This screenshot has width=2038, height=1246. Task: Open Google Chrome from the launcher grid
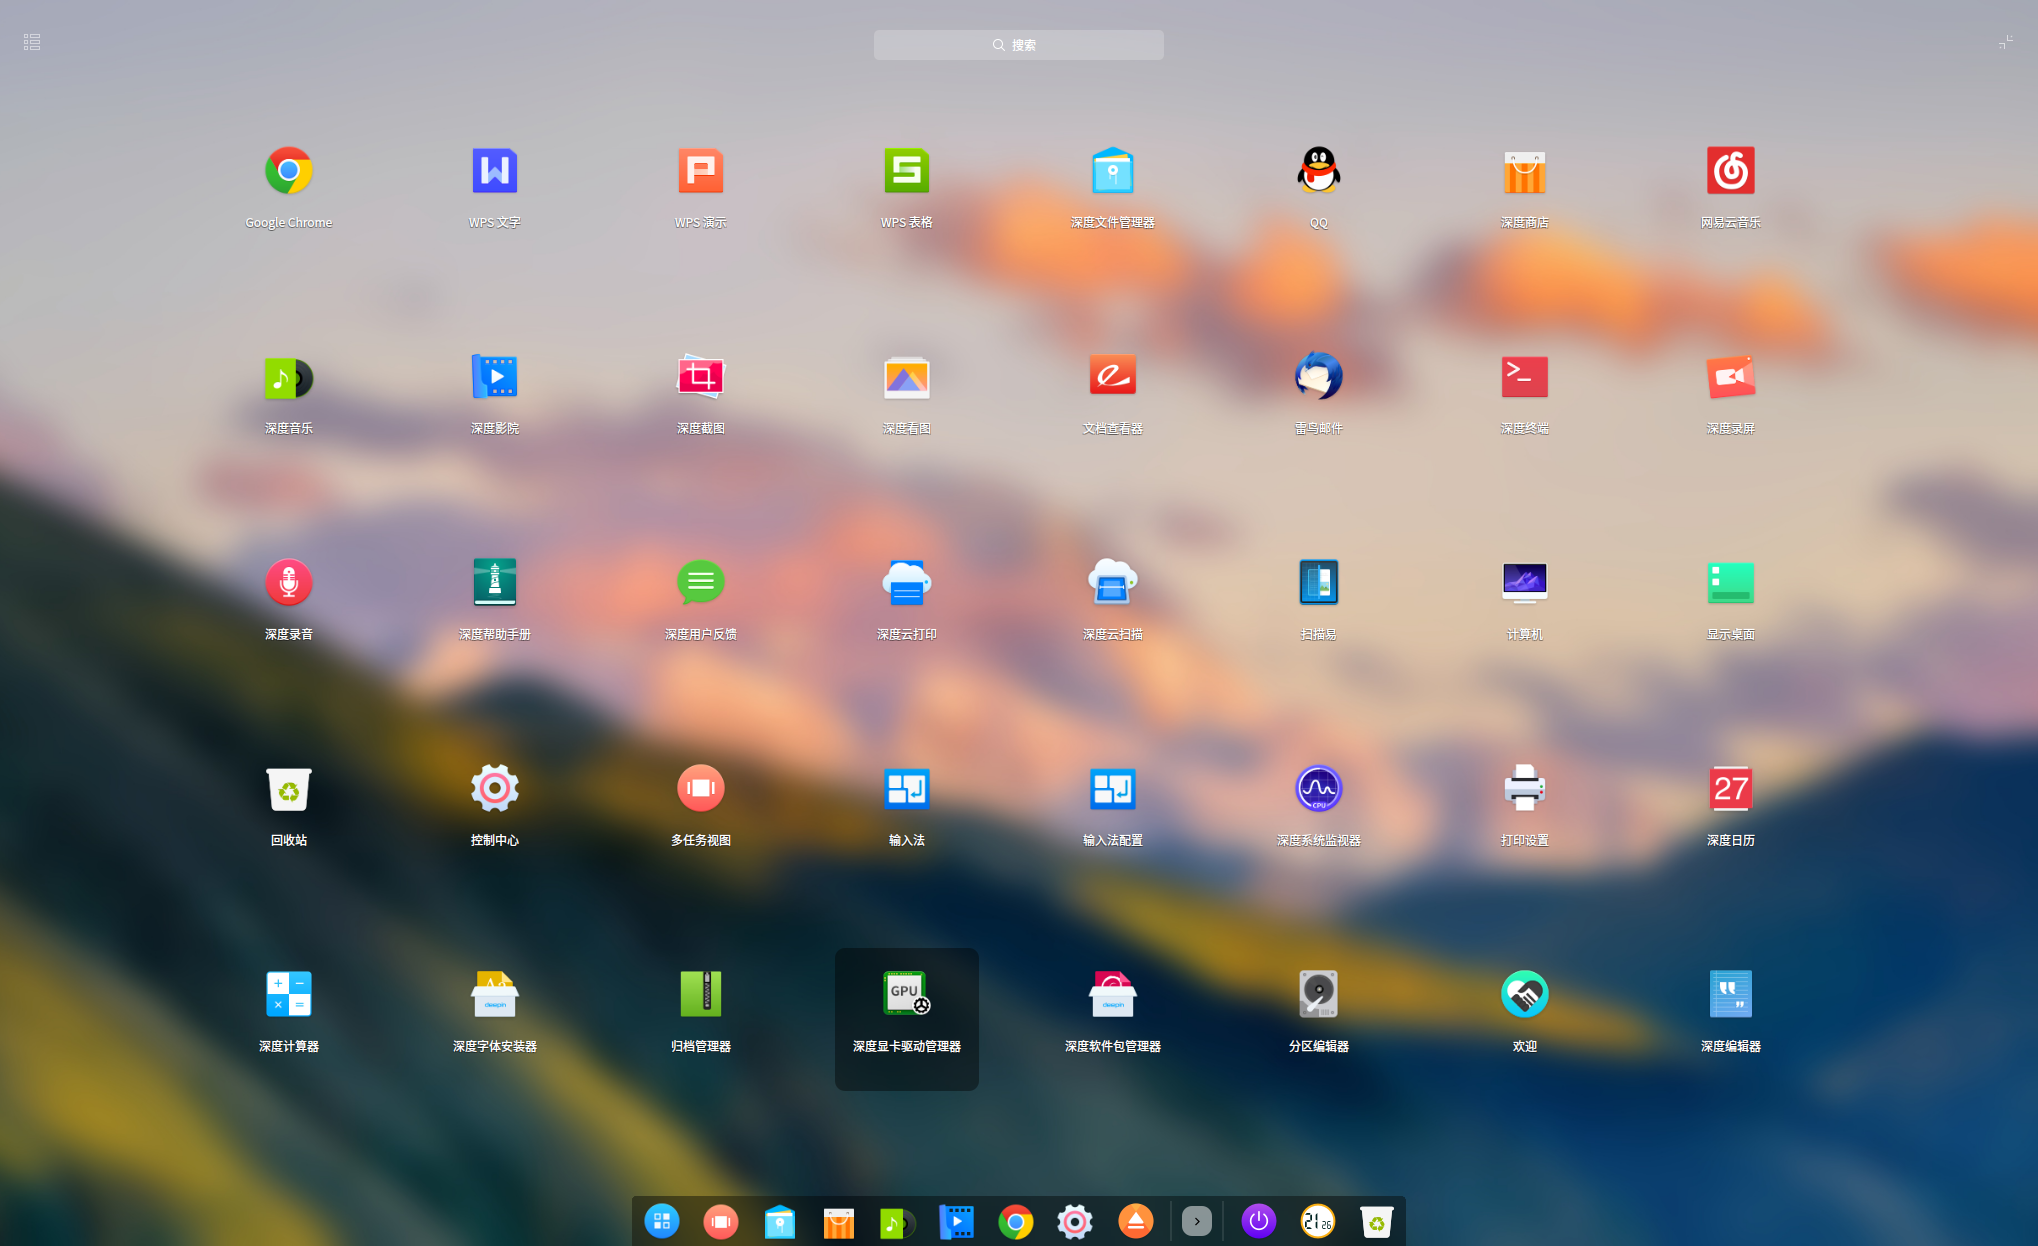pyautogui.click(x=288, y=172)
